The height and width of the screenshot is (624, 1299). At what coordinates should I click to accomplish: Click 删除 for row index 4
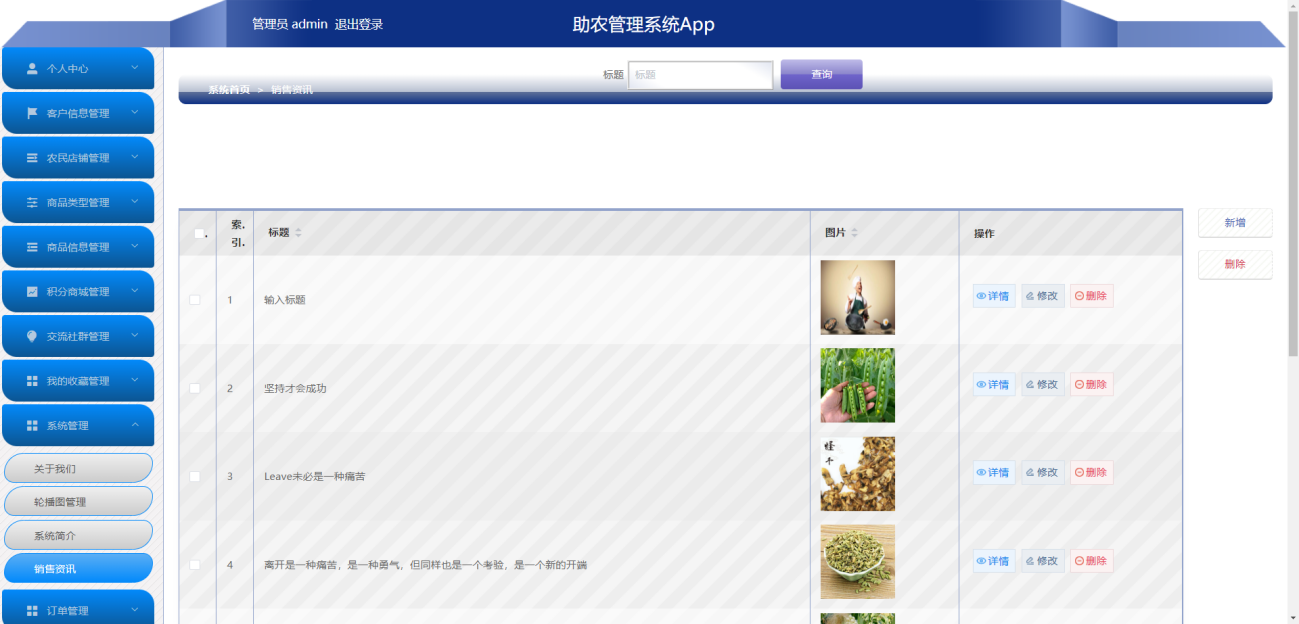tap(1092, 561)
